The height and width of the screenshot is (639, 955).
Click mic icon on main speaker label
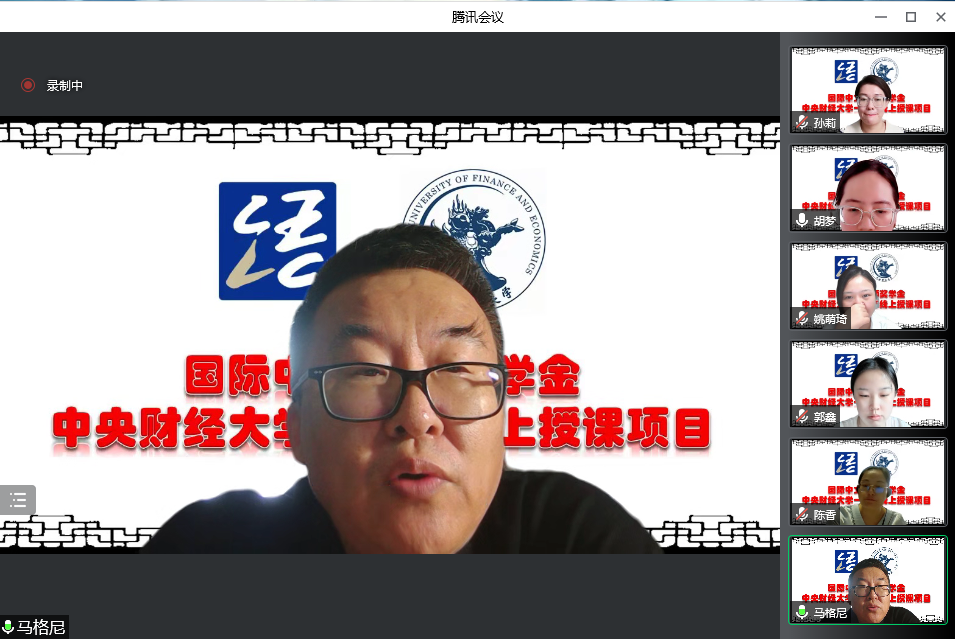pos(8,628)
